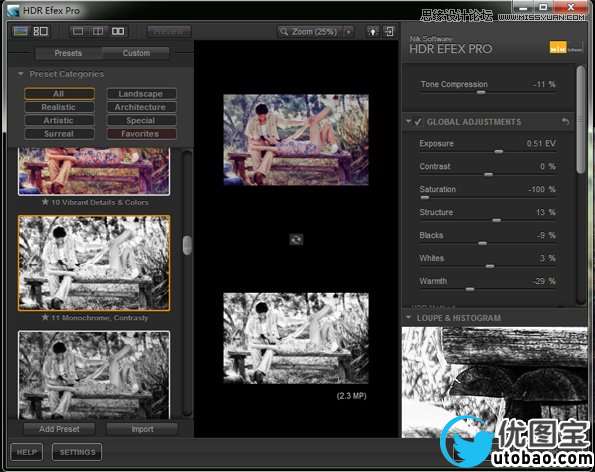Select the Architecture preset category
The height and width of the screenshot is (472, 595).
141,107
